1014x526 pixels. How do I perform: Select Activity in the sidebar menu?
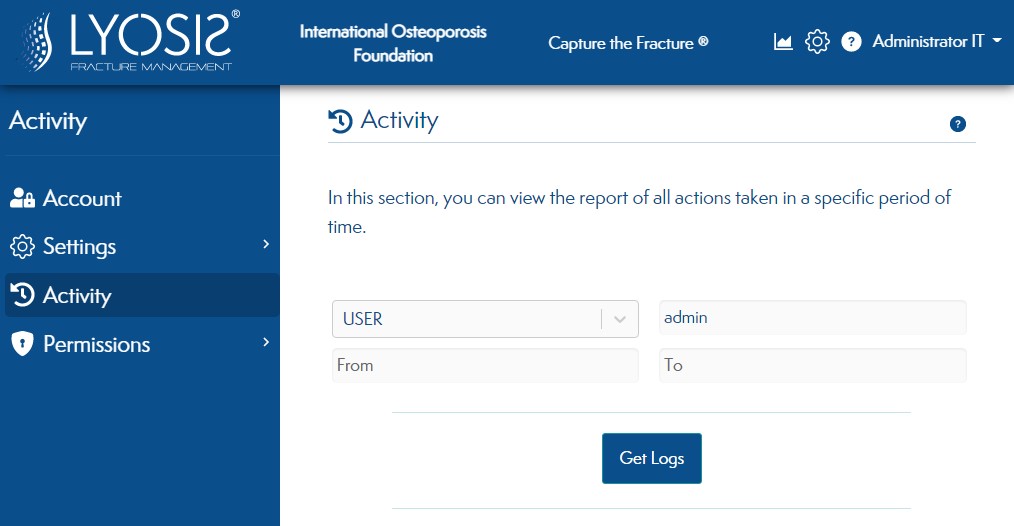142,295
